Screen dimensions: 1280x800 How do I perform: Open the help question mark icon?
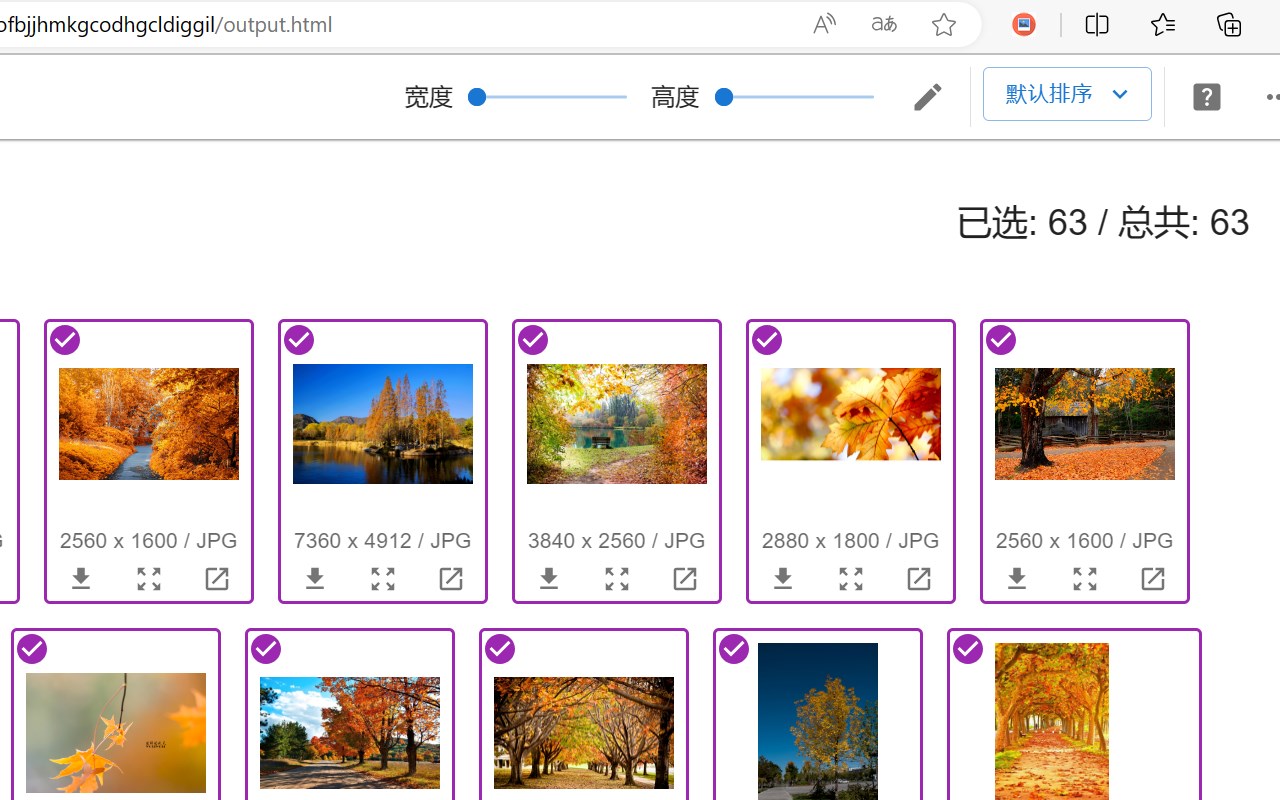(x=1207, y=97)
